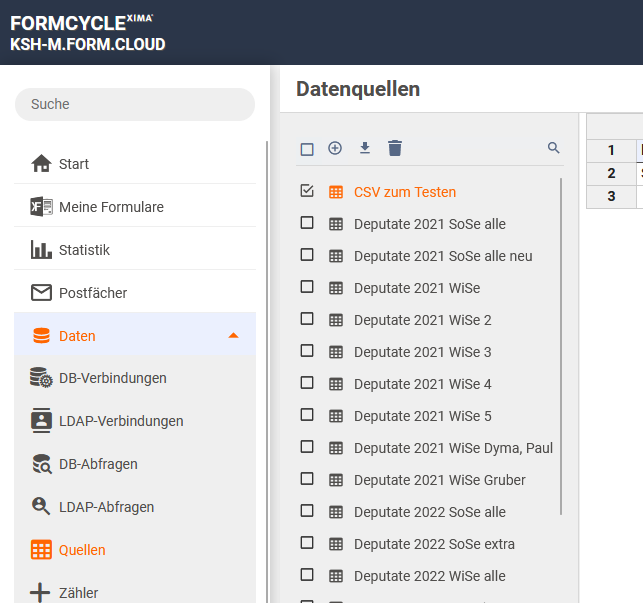Select row 2 header in the table
This screenshot has width=643, height=603.
tap(611, 173)
